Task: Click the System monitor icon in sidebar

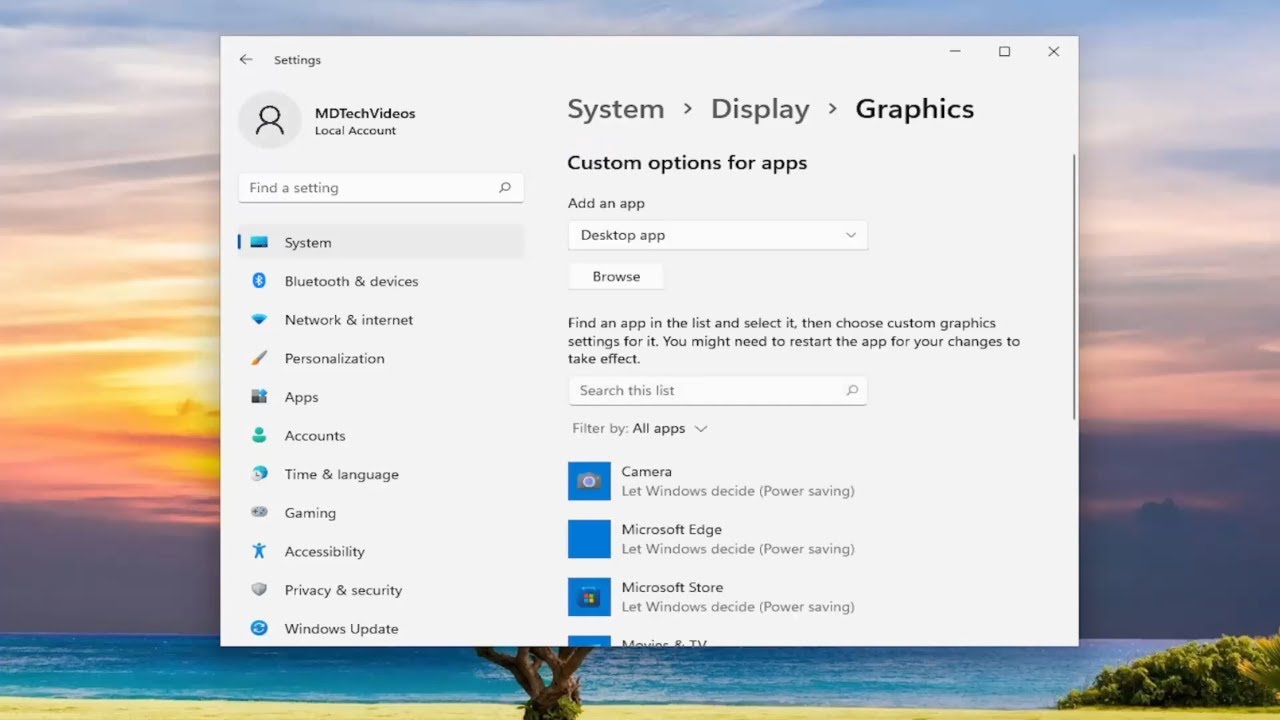Action: coord(259,242)
